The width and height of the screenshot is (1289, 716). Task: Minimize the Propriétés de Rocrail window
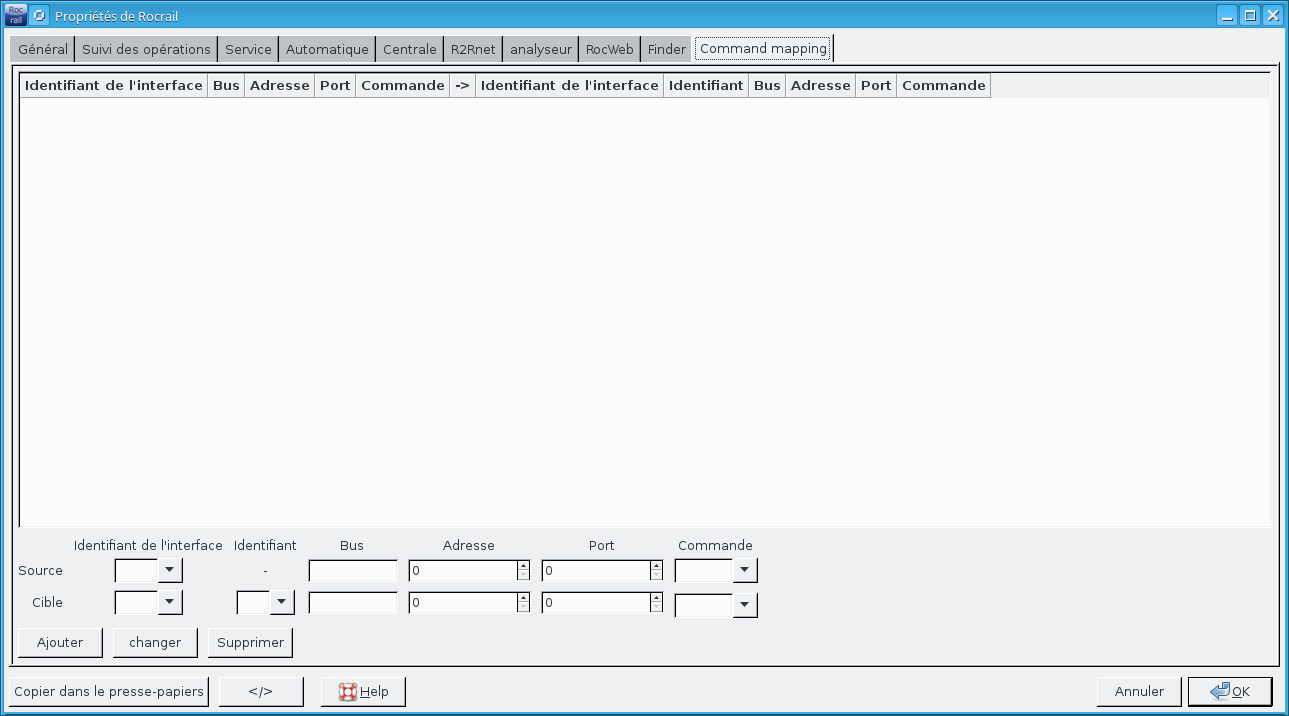[1226, 16]
